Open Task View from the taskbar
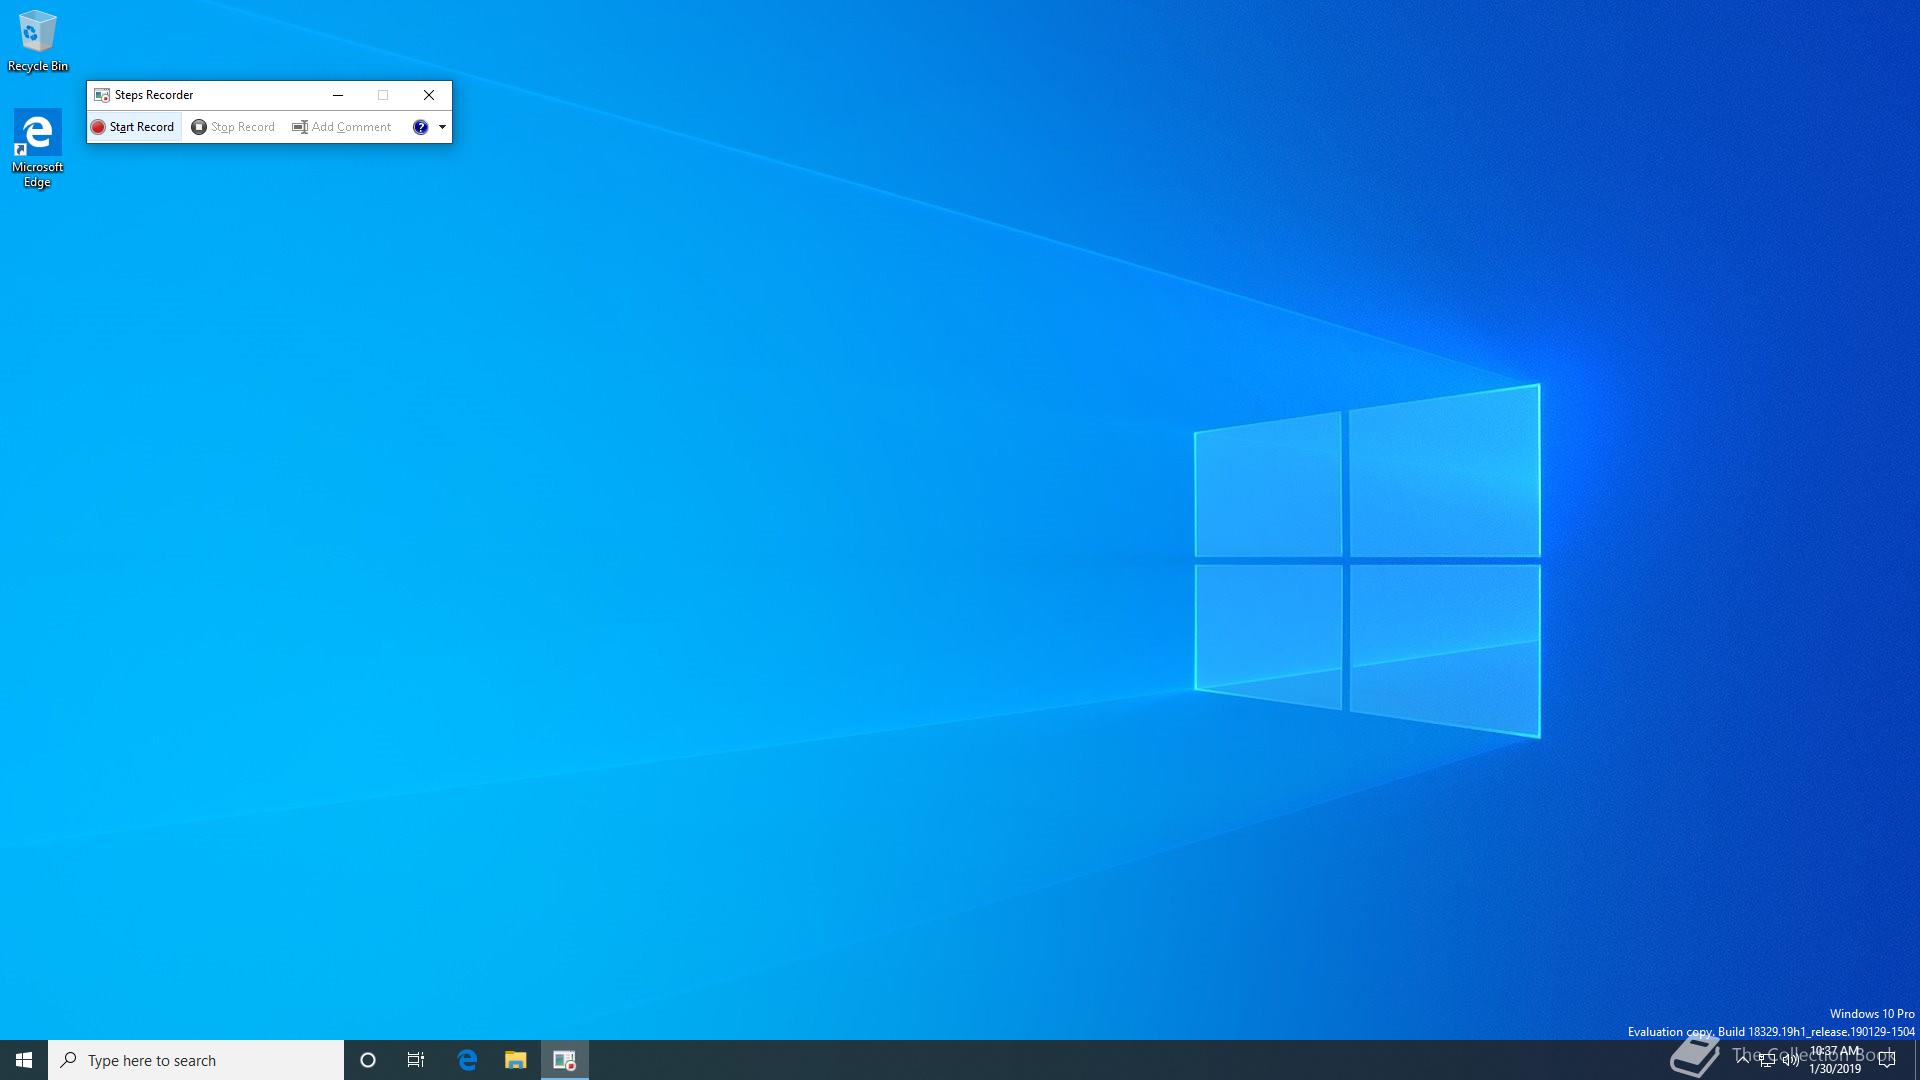Screen dimensions: 1920x1080 coord(416,1060)
